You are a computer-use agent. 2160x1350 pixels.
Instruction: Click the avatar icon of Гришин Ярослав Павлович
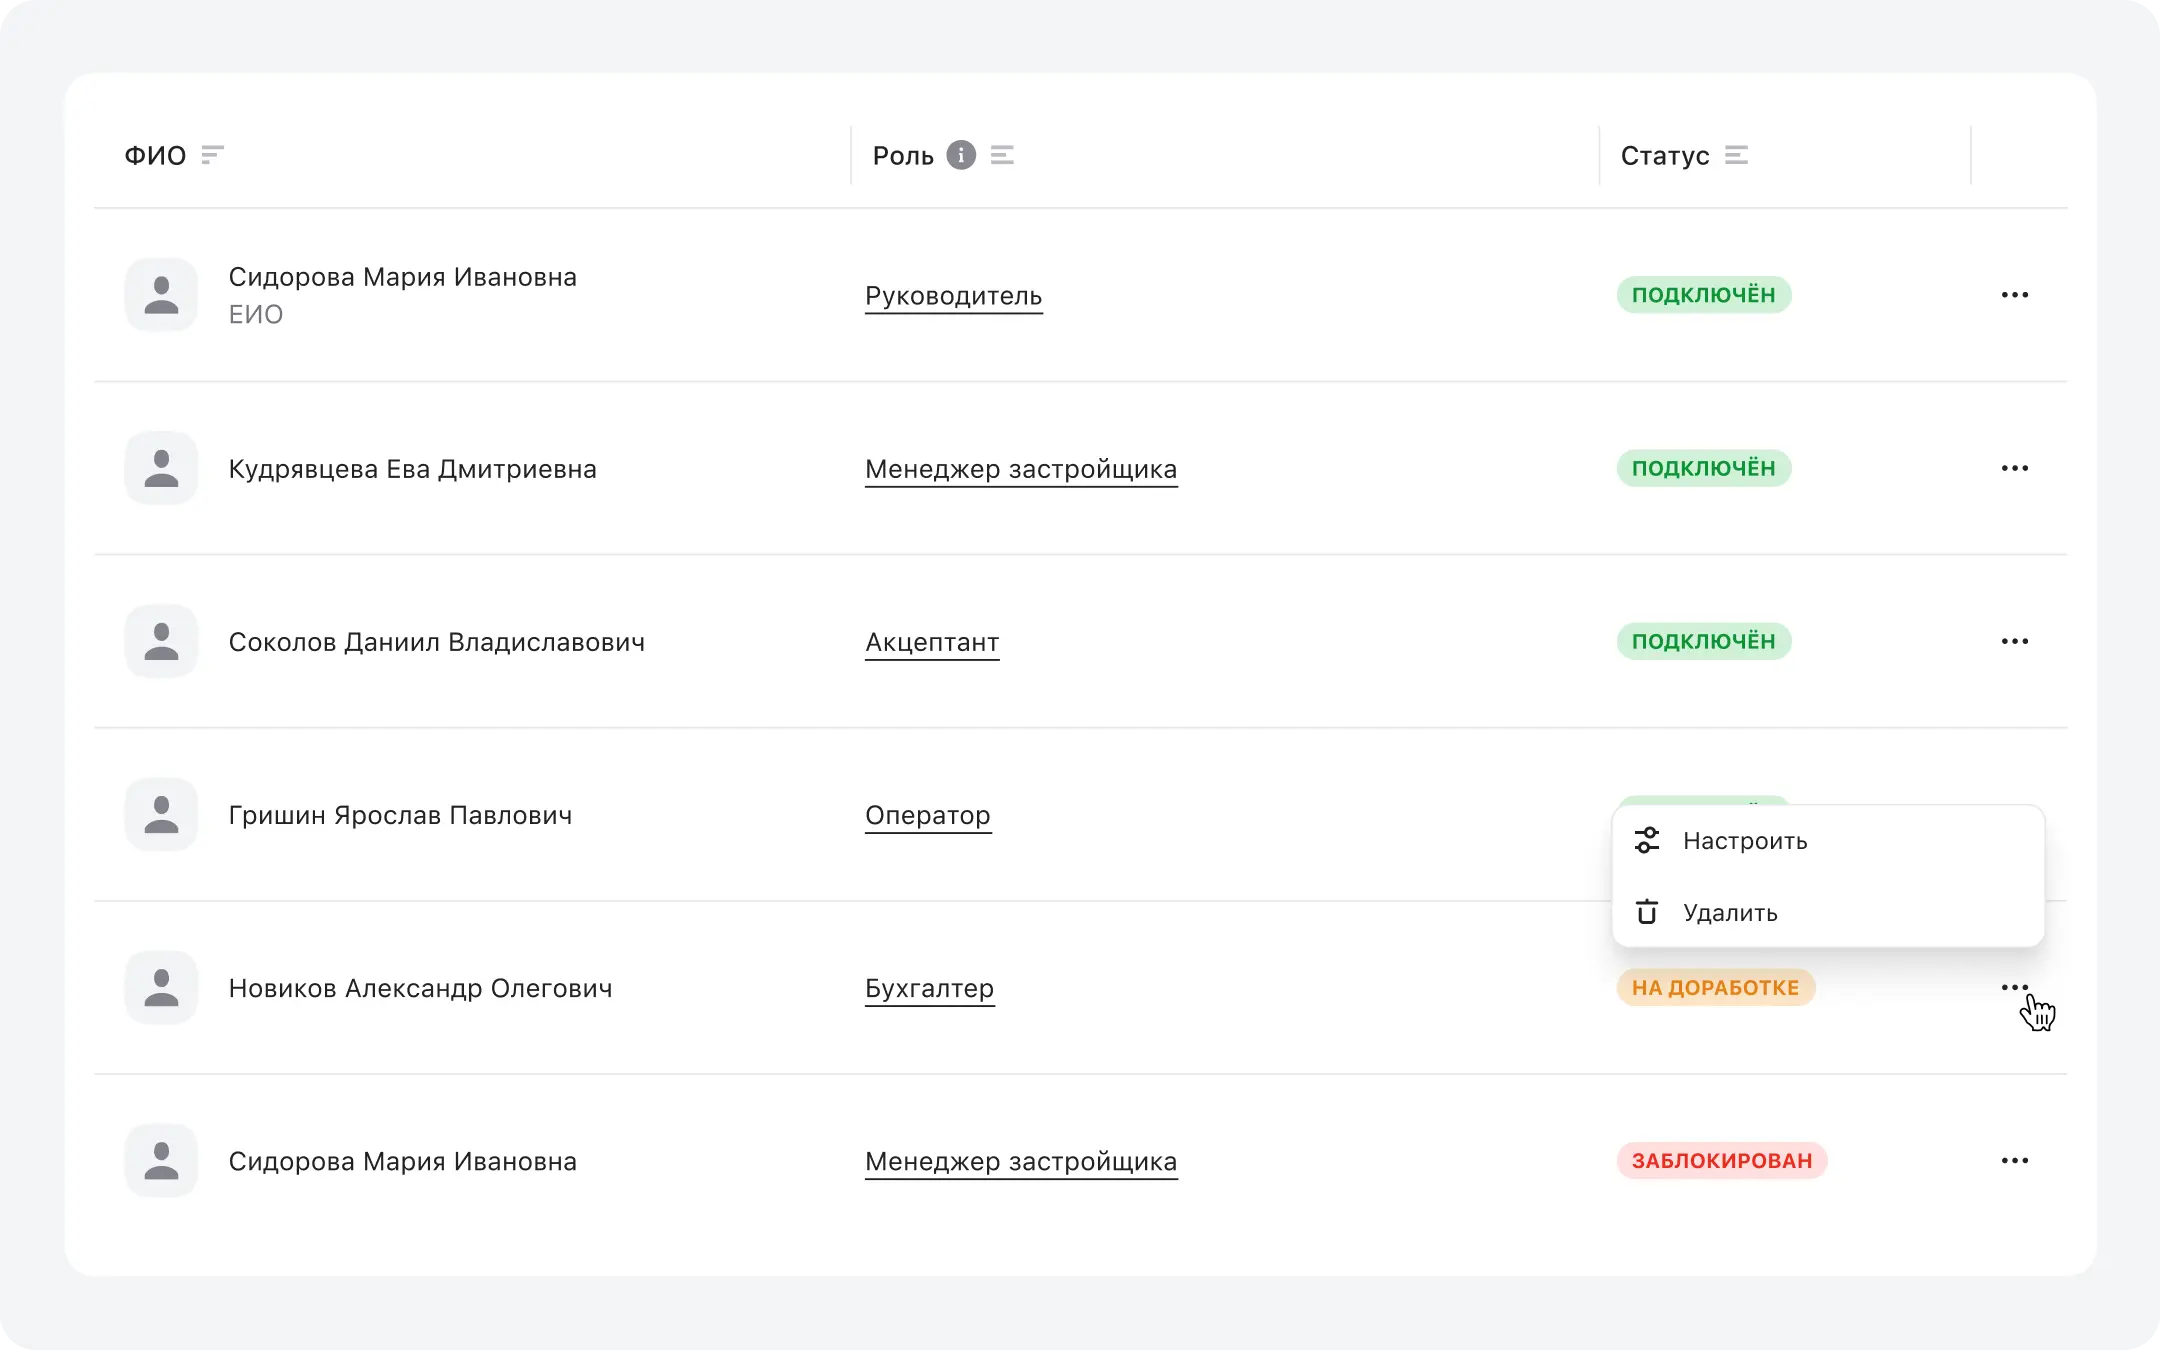[161, 814]
